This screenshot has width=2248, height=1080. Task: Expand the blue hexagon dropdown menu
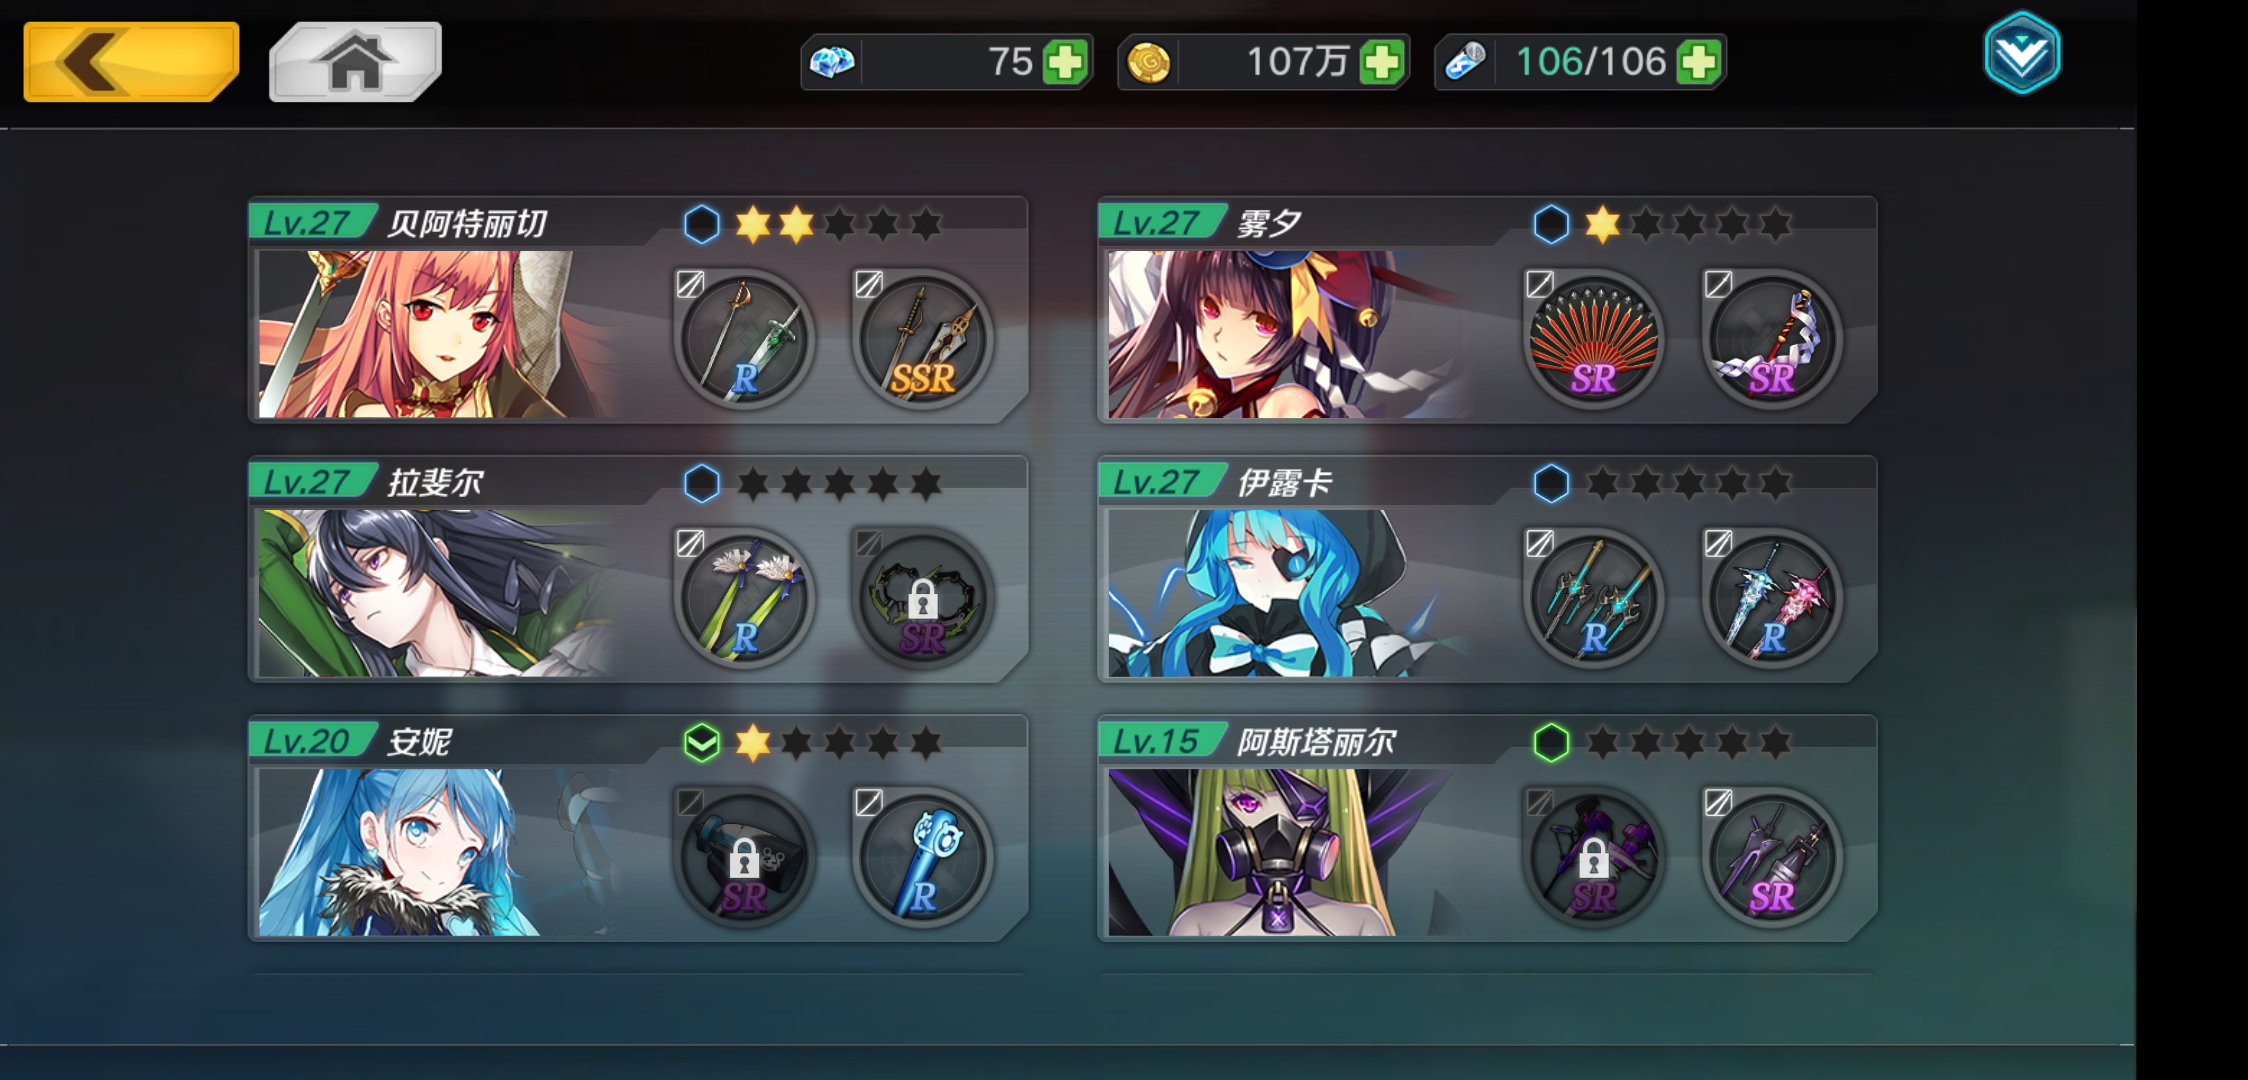pyautogui.click(x=2022, y=53)
